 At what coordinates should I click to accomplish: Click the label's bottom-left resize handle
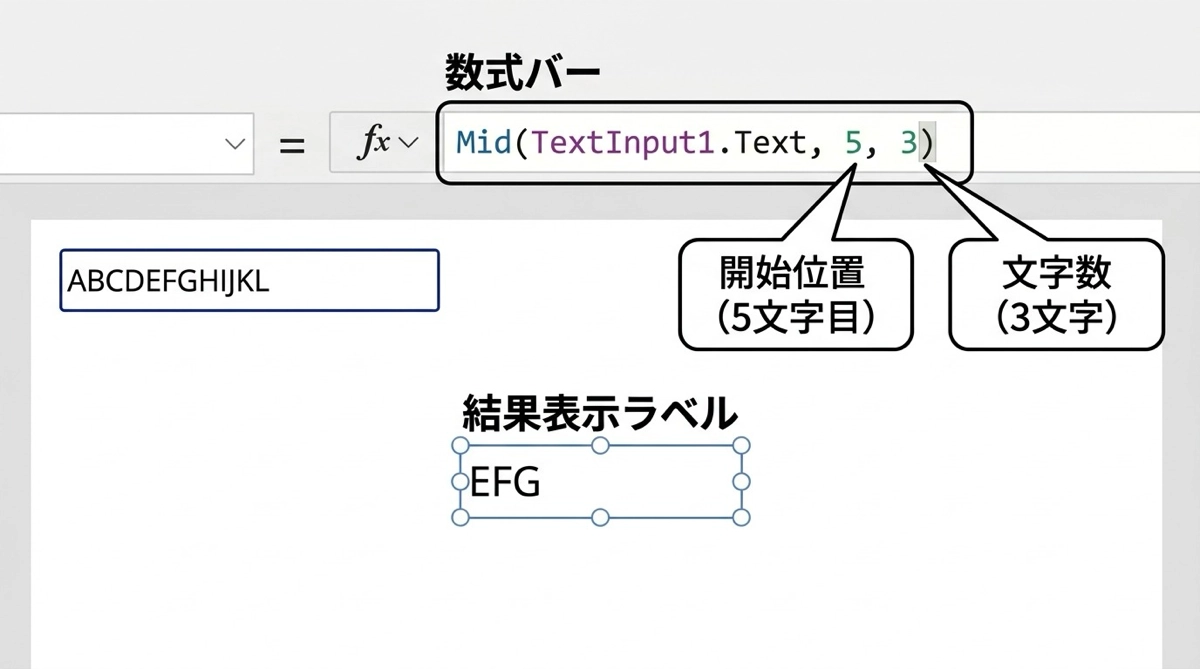point(461,517)
